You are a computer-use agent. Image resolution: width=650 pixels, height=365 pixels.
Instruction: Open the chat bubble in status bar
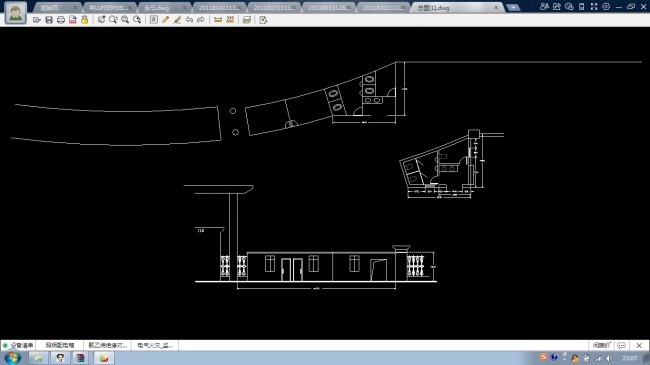(621, 345)
